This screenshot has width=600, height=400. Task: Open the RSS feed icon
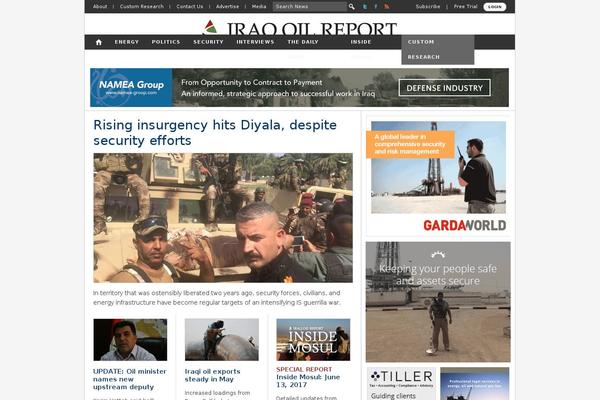387,7
